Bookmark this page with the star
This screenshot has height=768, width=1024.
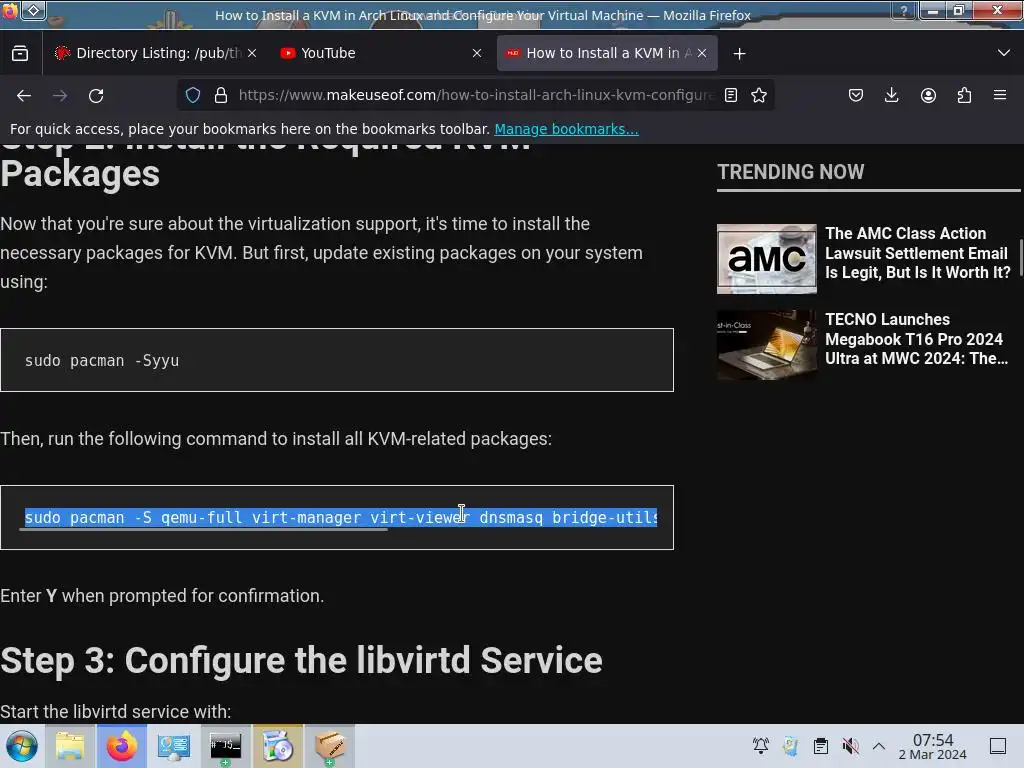tap(759, 95)
